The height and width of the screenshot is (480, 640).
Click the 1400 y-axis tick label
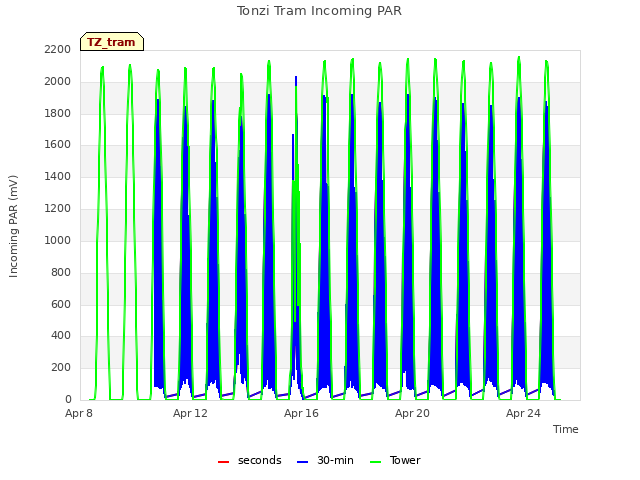click(x=58, y=176)
